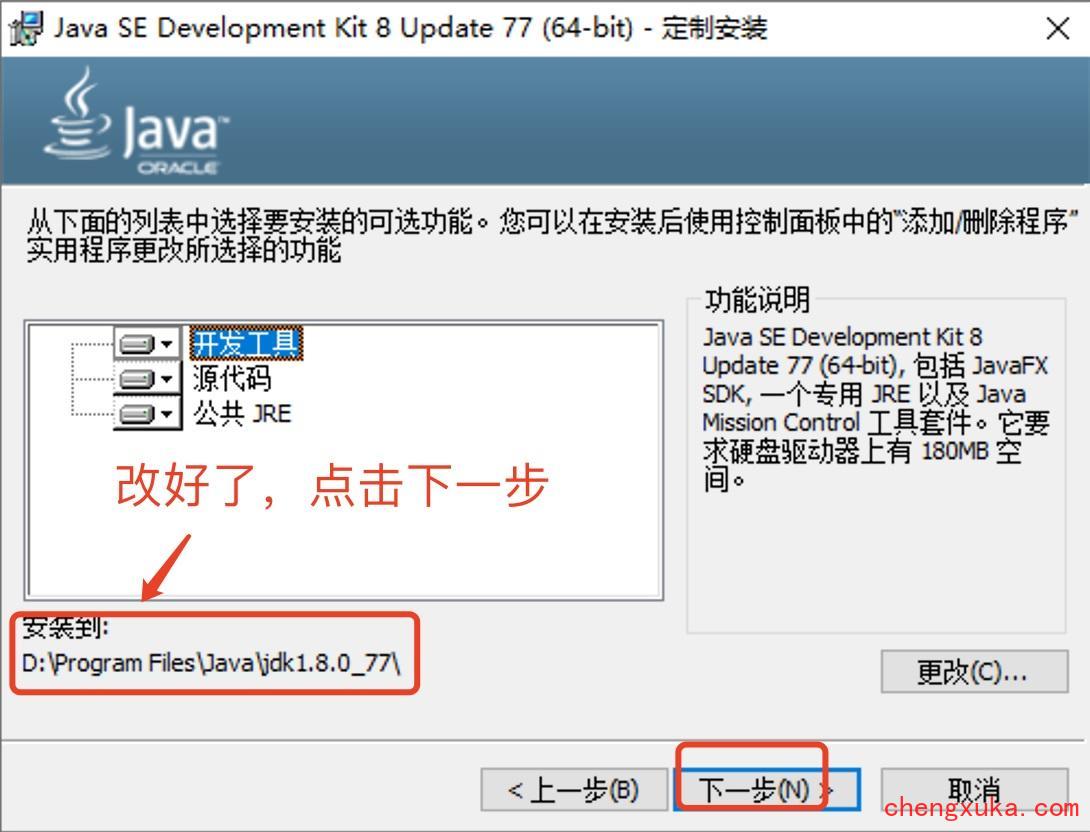
Task: Select the 公共 JRE feature item
Action: (x=242, y=414)
